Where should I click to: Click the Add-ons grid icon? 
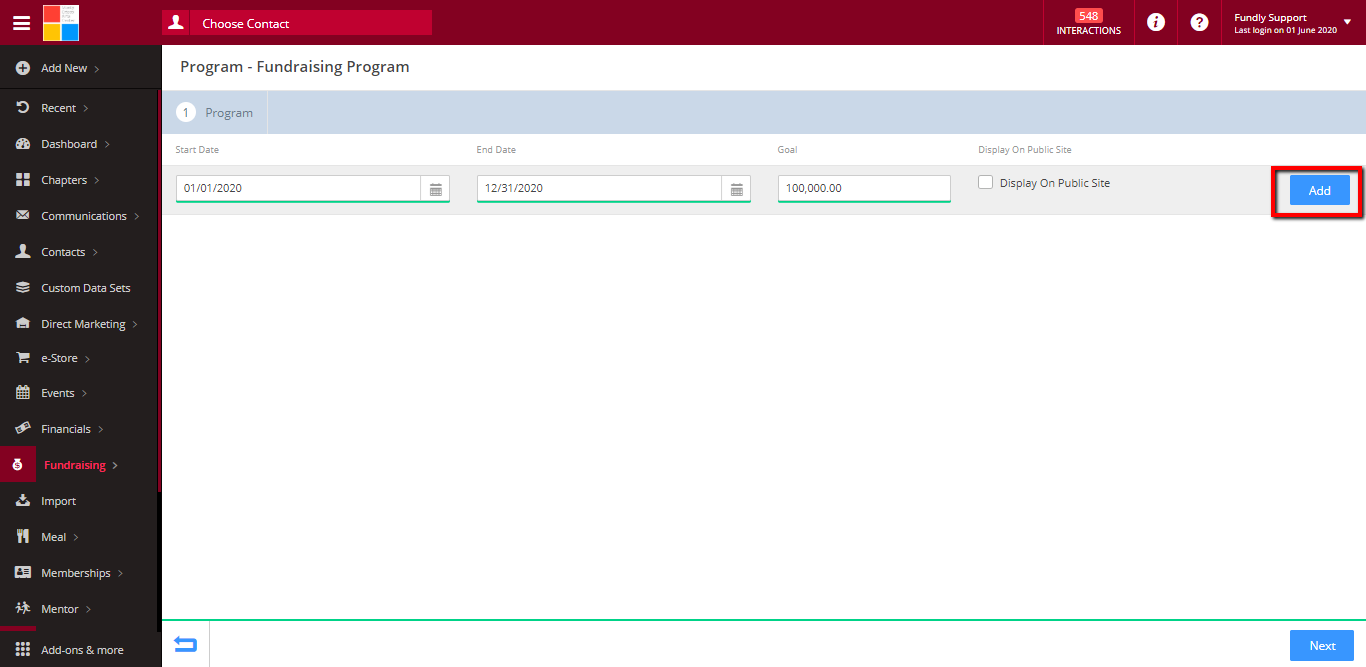(x=23, y=650)
